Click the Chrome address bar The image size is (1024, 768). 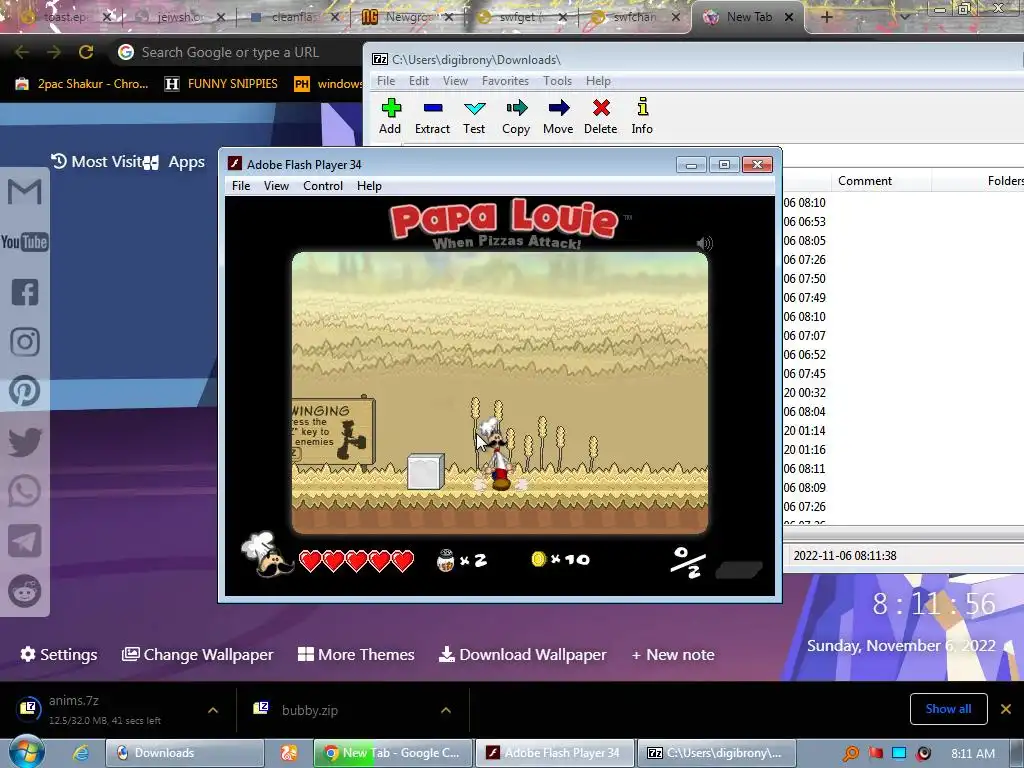[235, 52]
